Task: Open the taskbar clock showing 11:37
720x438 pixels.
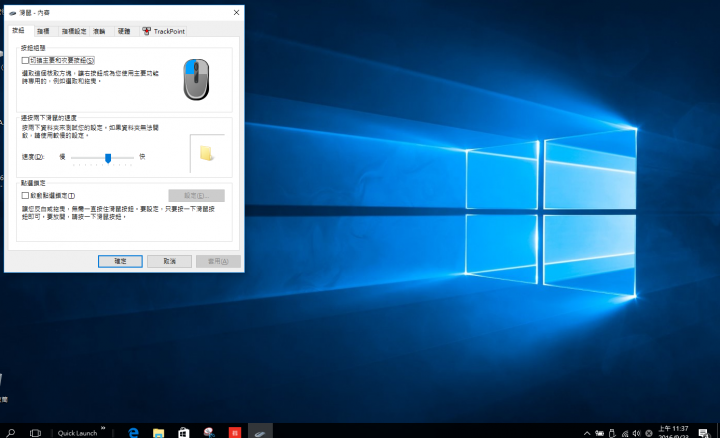Action: (674, 432)
